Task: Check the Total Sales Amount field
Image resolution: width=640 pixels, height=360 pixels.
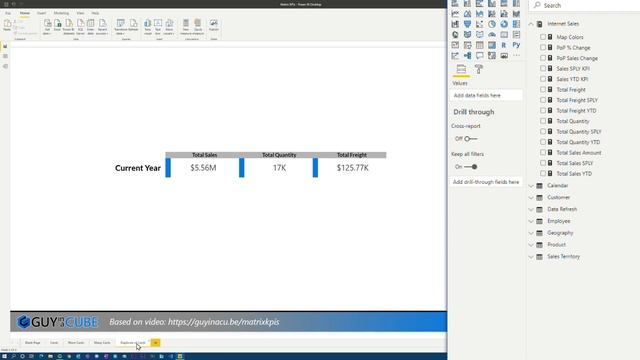Action: (543, 152)
